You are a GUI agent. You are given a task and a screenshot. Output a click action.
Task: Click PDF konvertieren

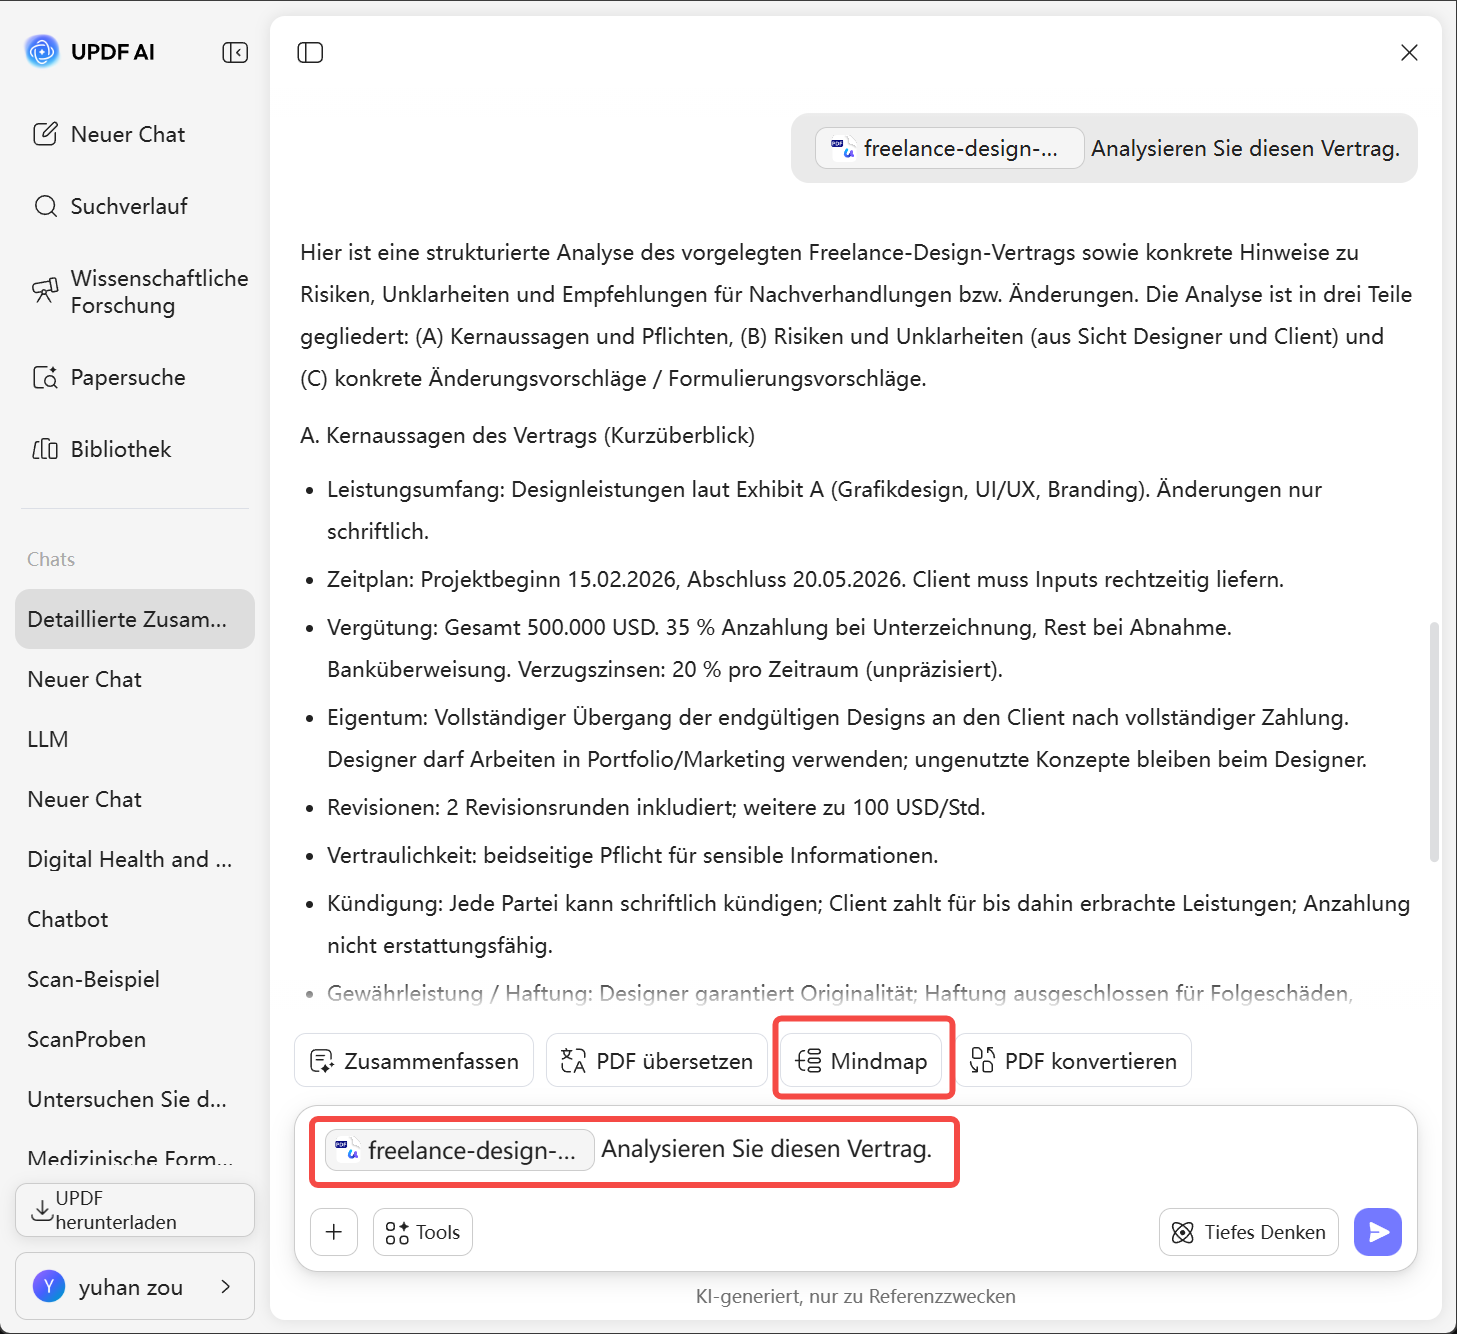point(1074,1060)
